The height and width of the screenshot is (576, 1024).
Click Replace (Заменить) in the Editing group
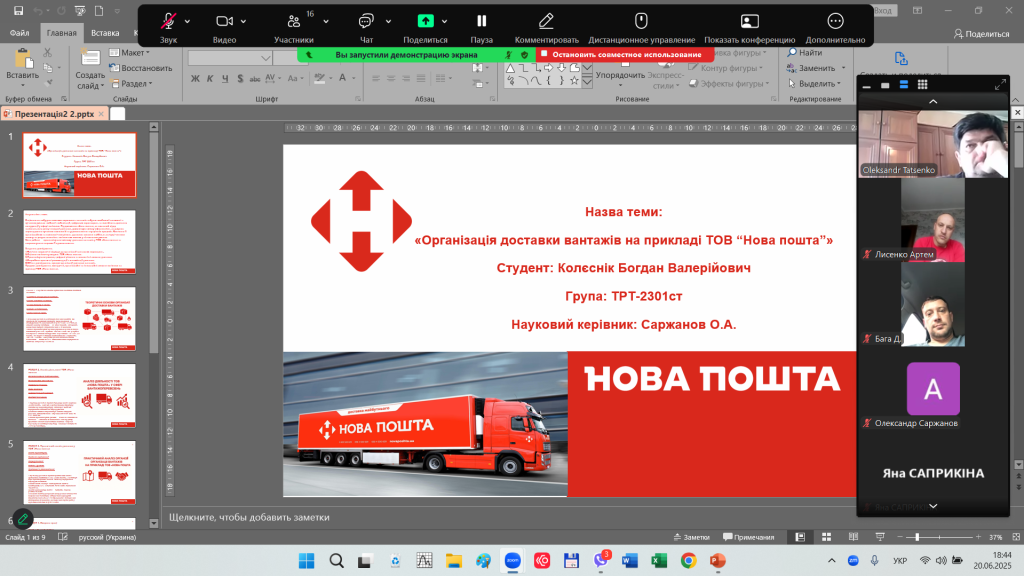[816, 68]
